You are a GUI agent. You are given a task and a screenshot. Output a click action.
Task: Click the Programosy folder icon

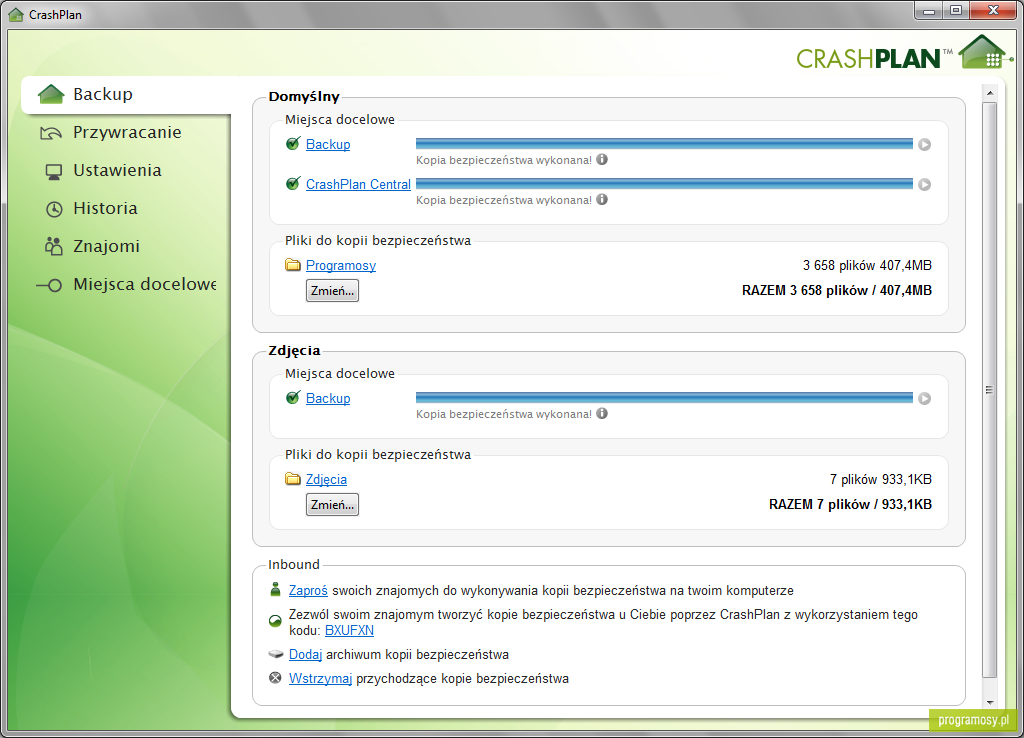293,265
